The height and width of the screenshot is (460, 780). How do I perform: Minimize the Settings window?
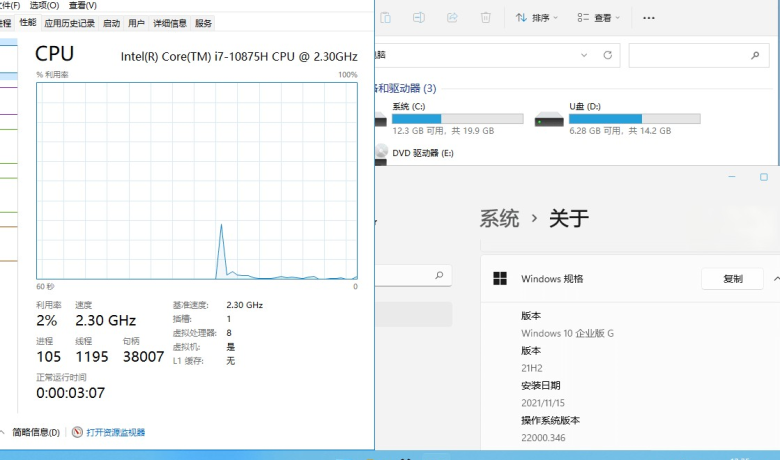[x=732, y=177]
